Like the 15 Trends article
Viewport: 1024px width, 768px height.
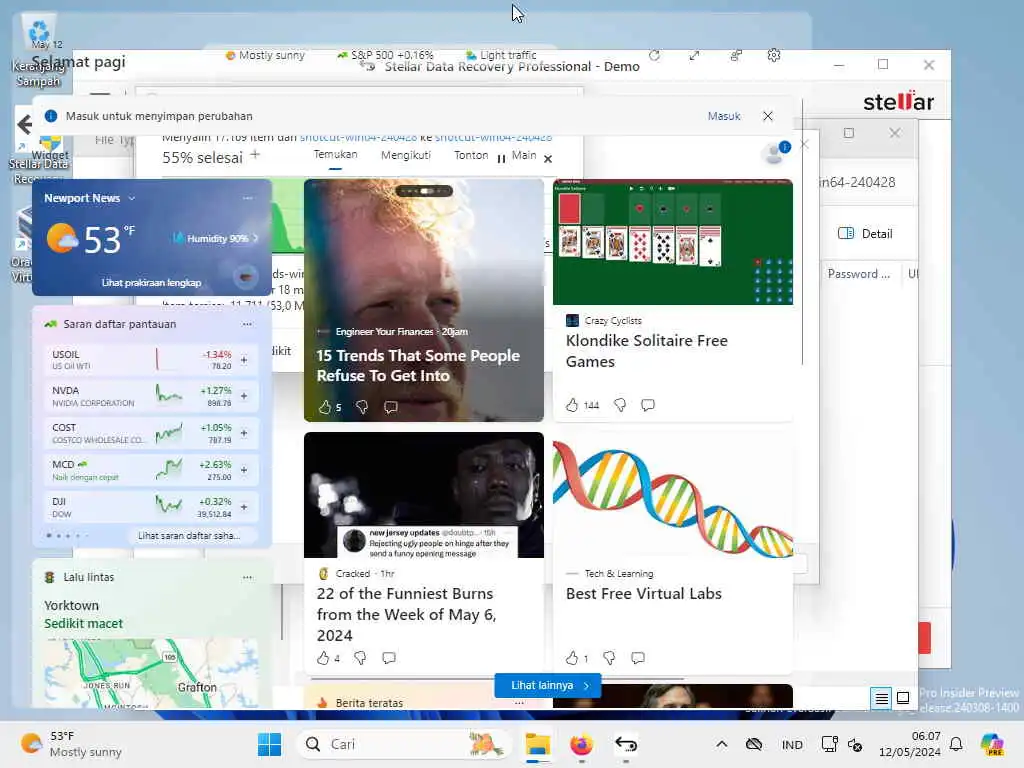[x=325, y=407]
